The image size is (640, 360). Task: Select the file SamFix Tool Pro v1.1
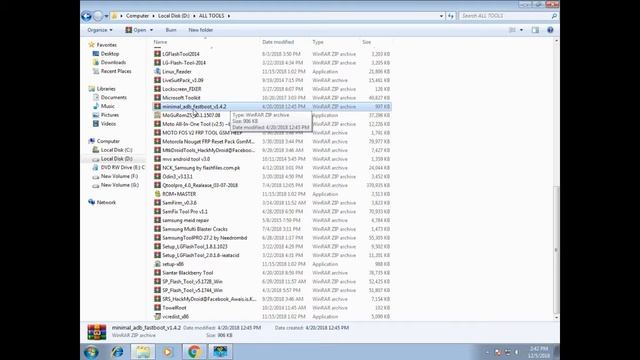184,211
